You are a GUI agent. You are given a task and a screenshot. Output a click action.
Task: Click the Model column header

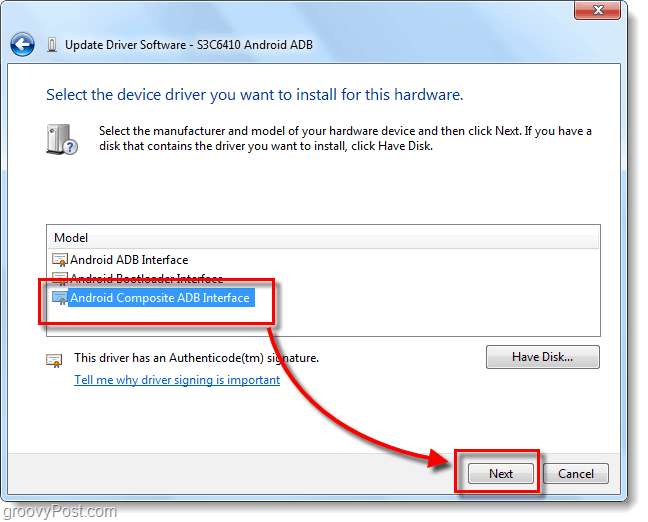coord(323,238)
